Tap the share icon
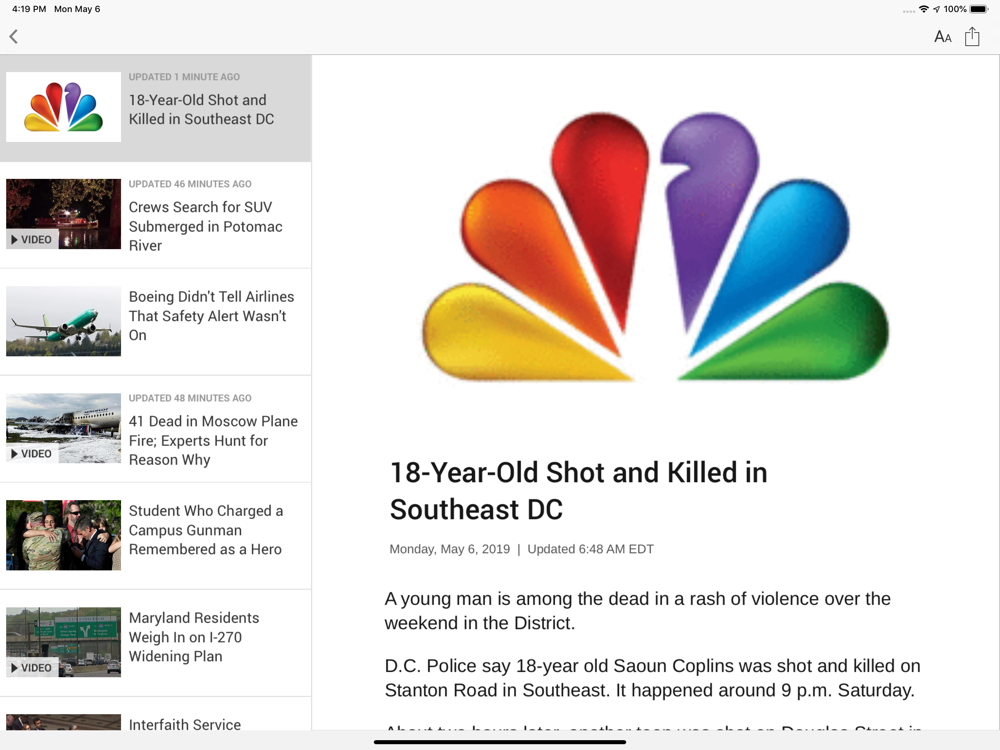 coord(972,36)
